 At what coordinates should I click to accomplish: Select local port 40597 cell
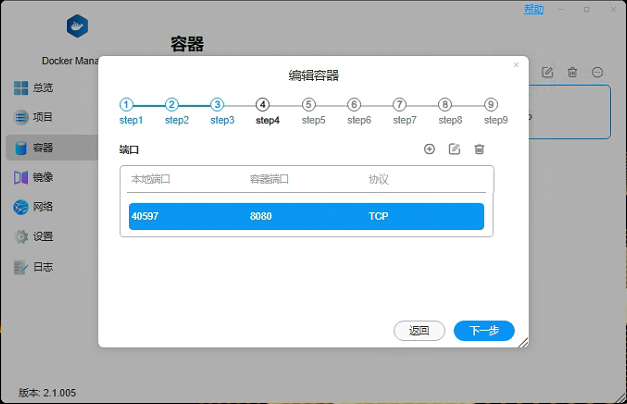point(145,216)
